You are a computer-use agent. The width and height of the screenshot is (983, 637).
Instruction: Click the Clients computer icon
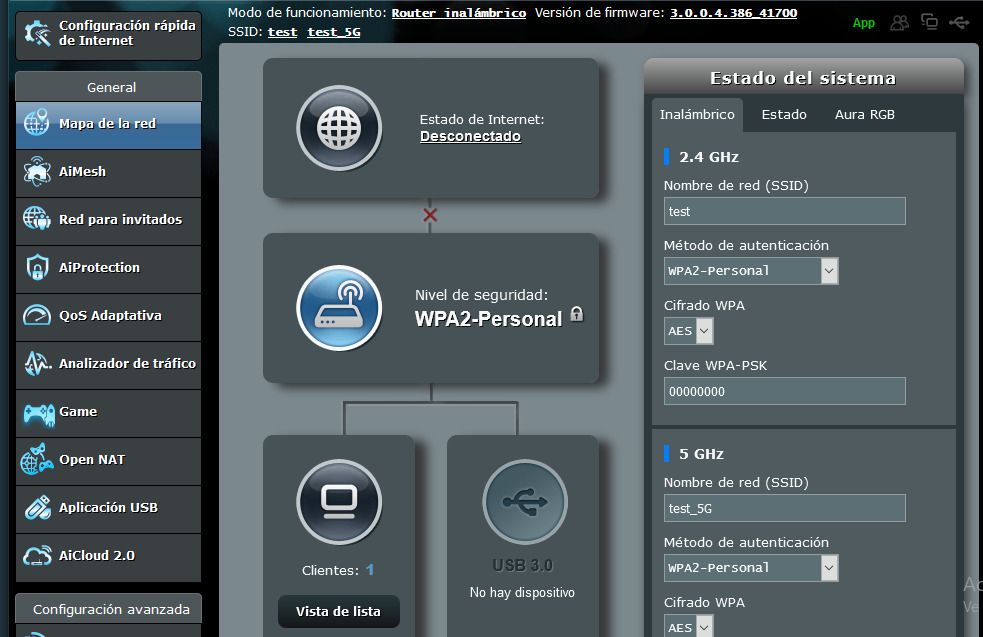click(339, 501)
